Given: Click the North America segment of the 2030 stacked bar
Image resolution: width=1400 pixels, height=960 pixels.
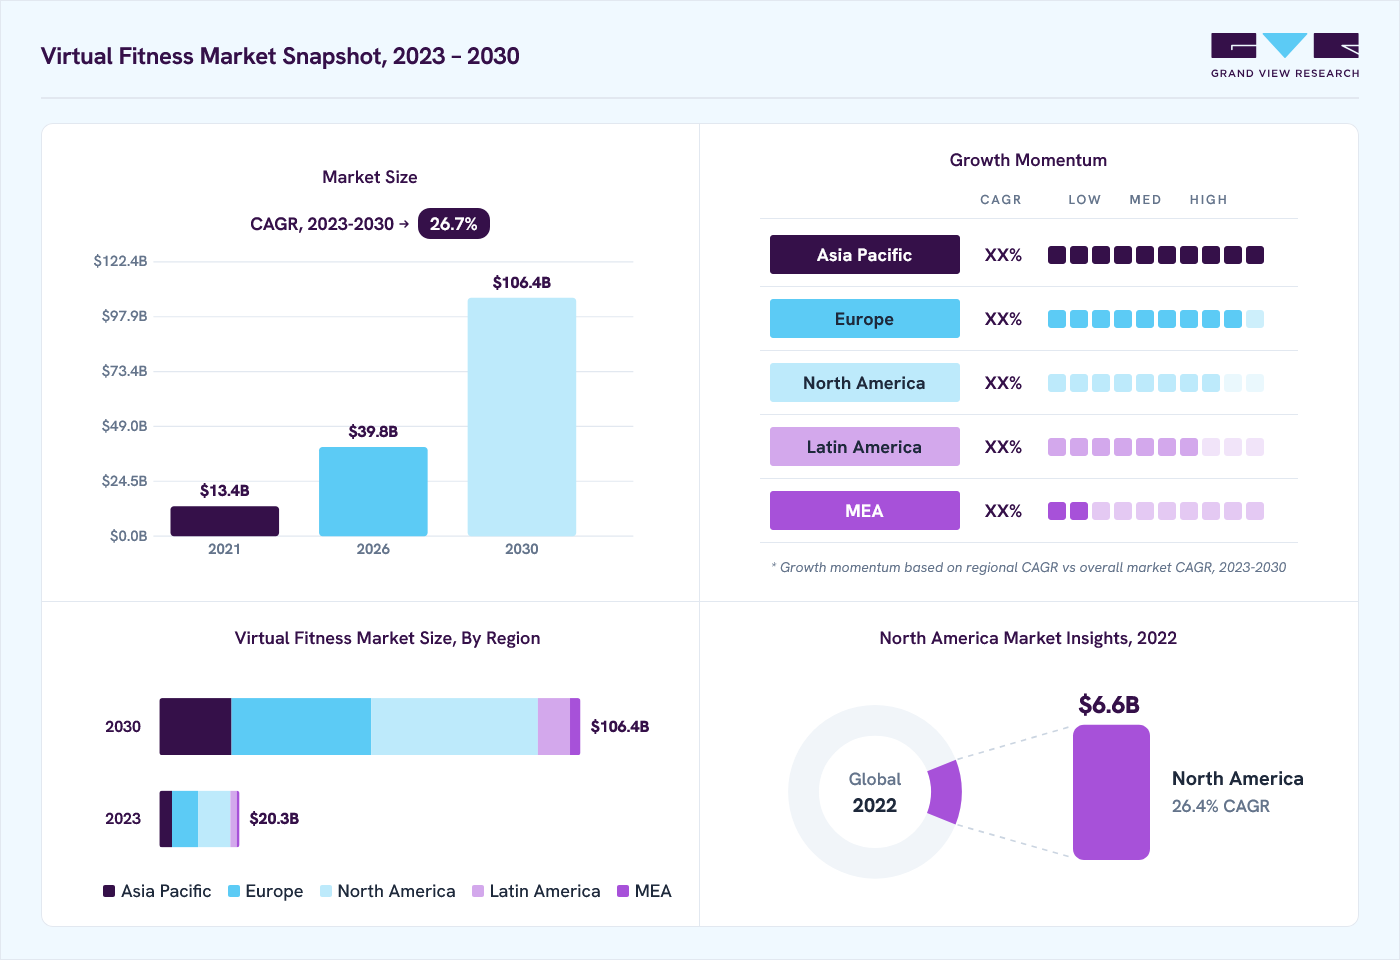Looking at the screenshot, I should tap(454, 726).
